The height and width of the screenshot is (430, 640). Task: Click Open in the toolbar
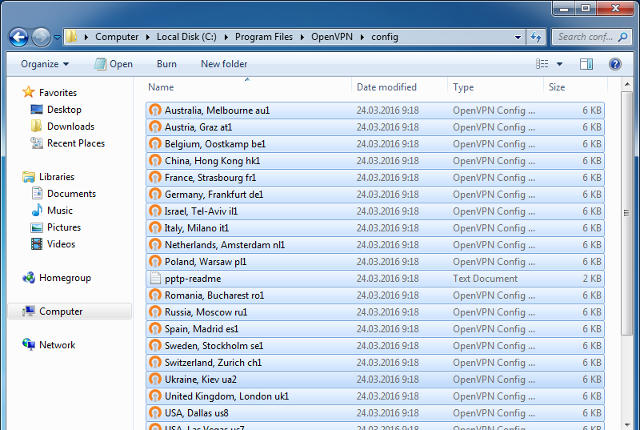tap(113, 64)
